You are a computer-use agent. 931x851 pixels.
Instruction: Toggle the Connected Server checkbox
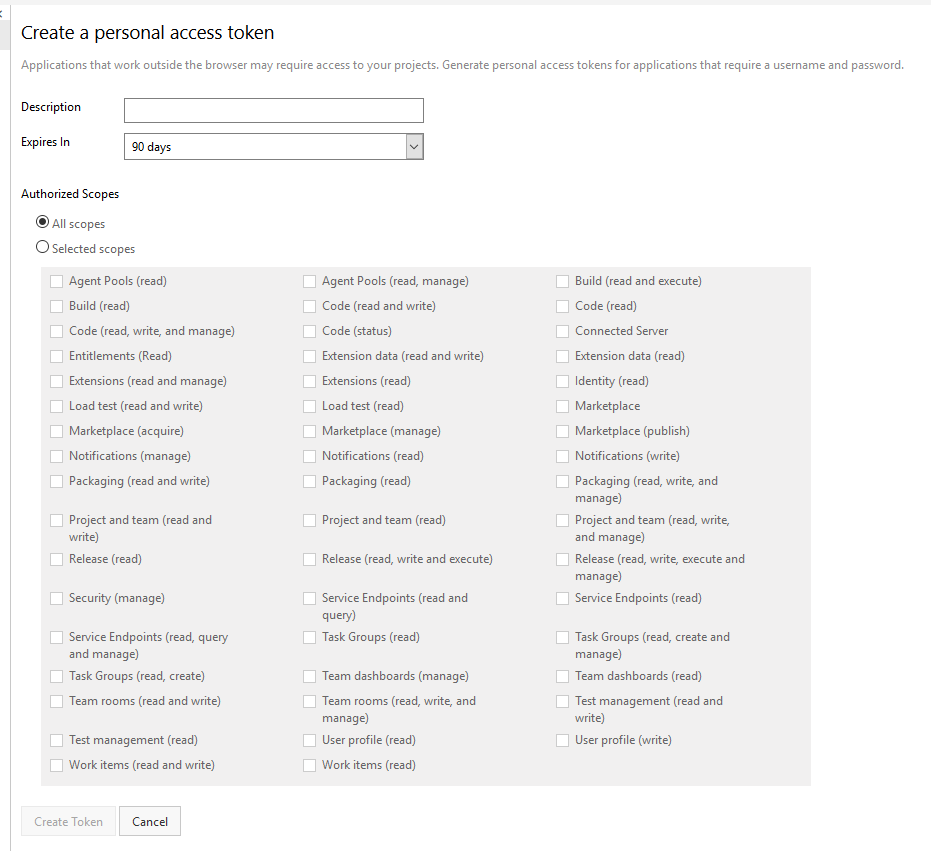coord(563,332)
